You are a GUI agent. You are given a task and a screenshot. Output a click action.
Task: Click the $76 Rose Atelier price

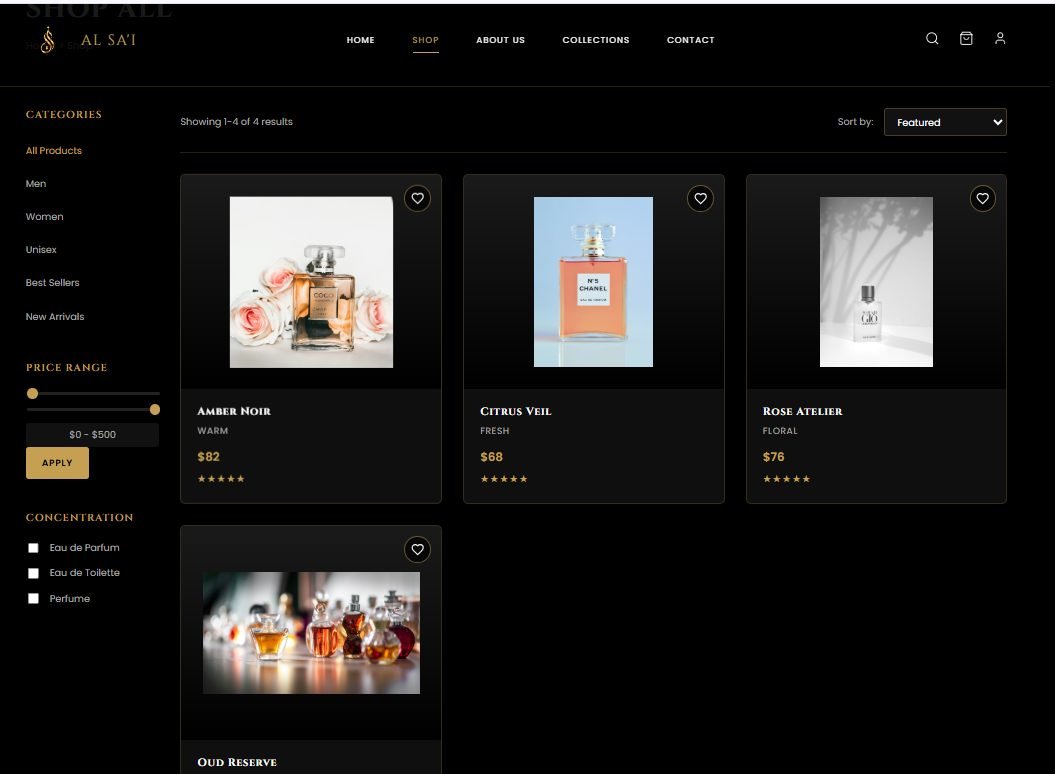coord(774,456)
